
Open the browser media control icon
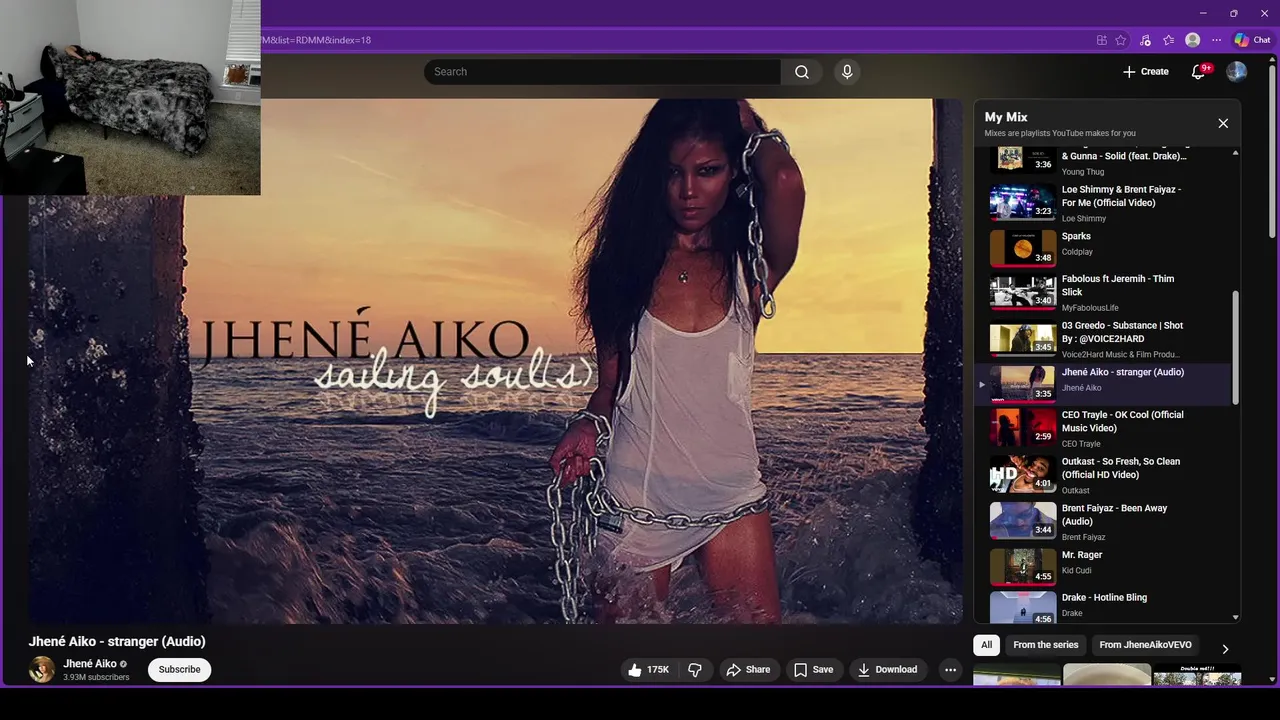[x=1145, y=40]
